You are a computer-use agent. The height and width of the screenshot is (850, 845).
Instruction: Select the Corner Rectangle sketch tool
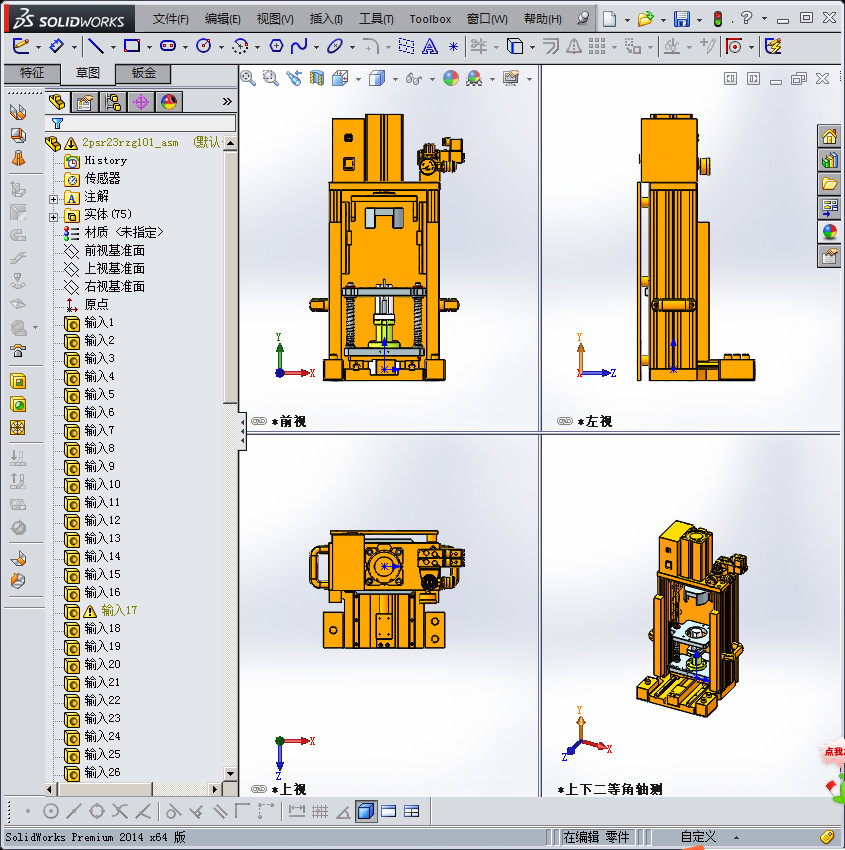(x=131, y=46)
